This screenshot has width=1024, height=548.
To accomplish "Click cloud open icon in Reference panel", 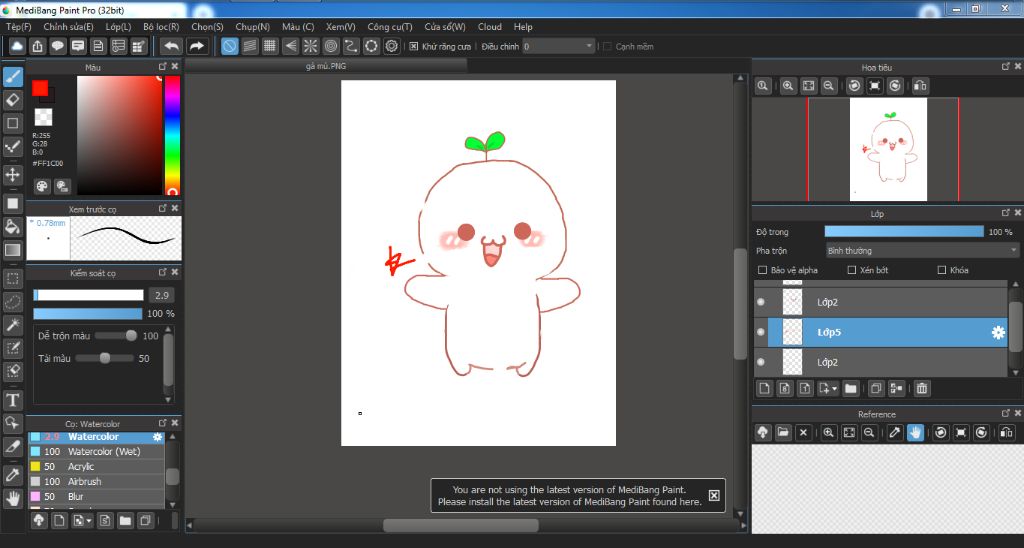I will click(x=763, y=432).
